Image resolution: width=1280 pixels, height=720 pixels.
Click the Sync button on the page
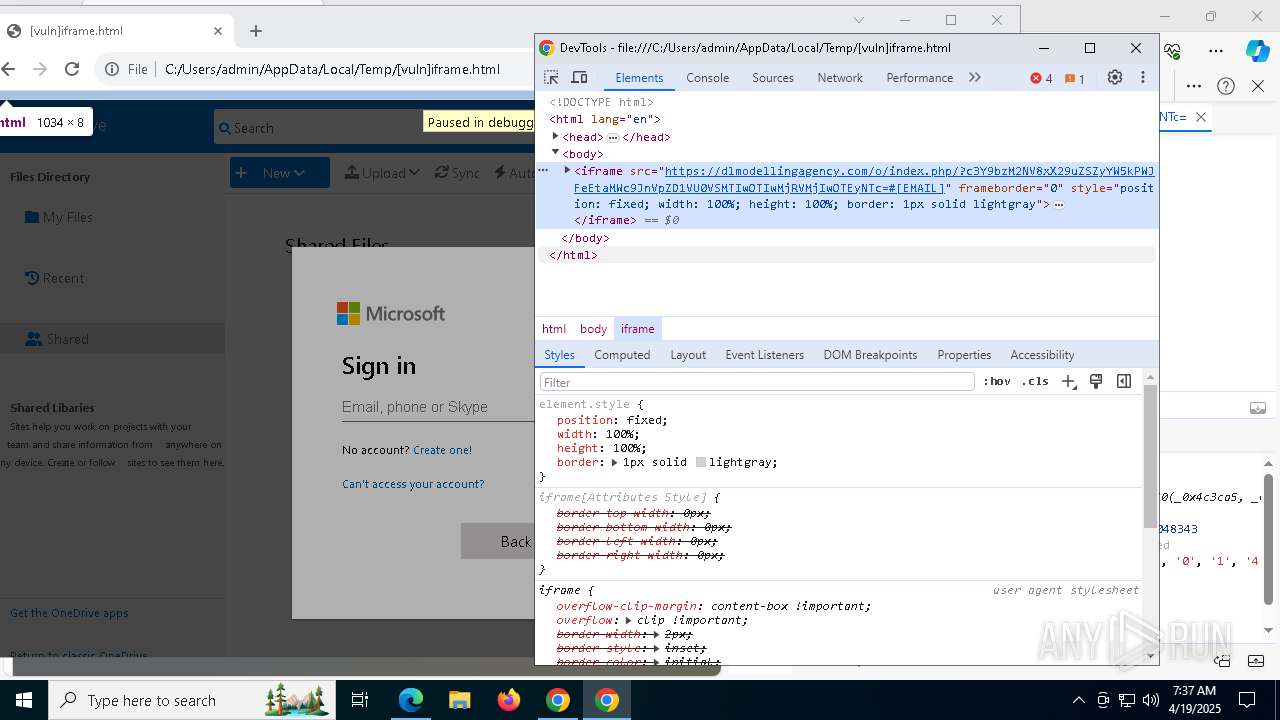457,172
